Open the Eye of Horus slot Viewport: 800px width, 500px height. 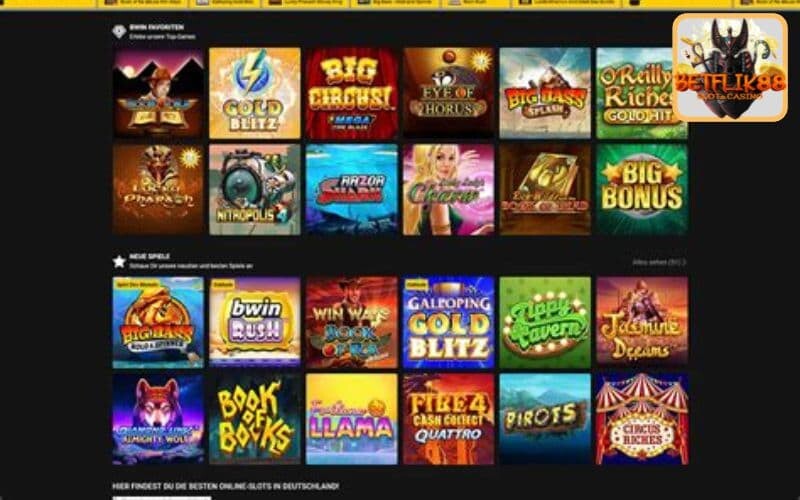[x=448, y=93]
